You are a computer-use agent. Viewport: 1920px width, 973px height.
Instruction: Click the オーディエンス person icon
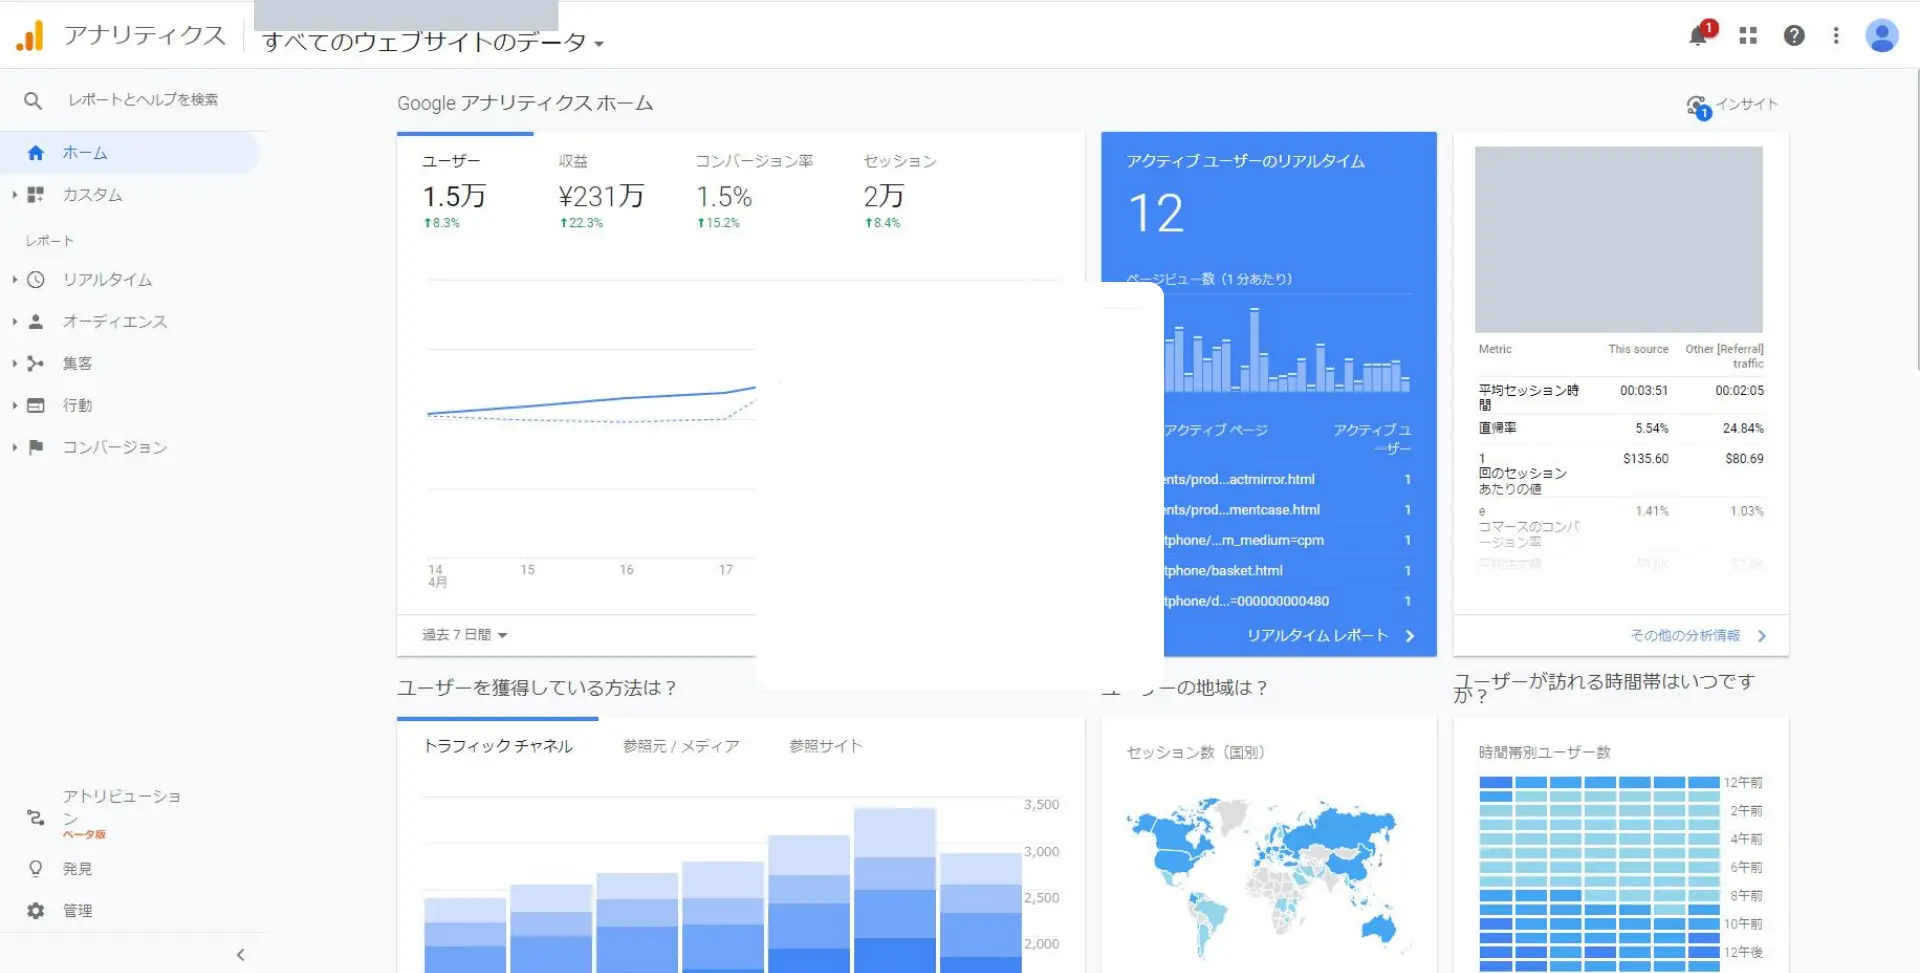[36, 322]
